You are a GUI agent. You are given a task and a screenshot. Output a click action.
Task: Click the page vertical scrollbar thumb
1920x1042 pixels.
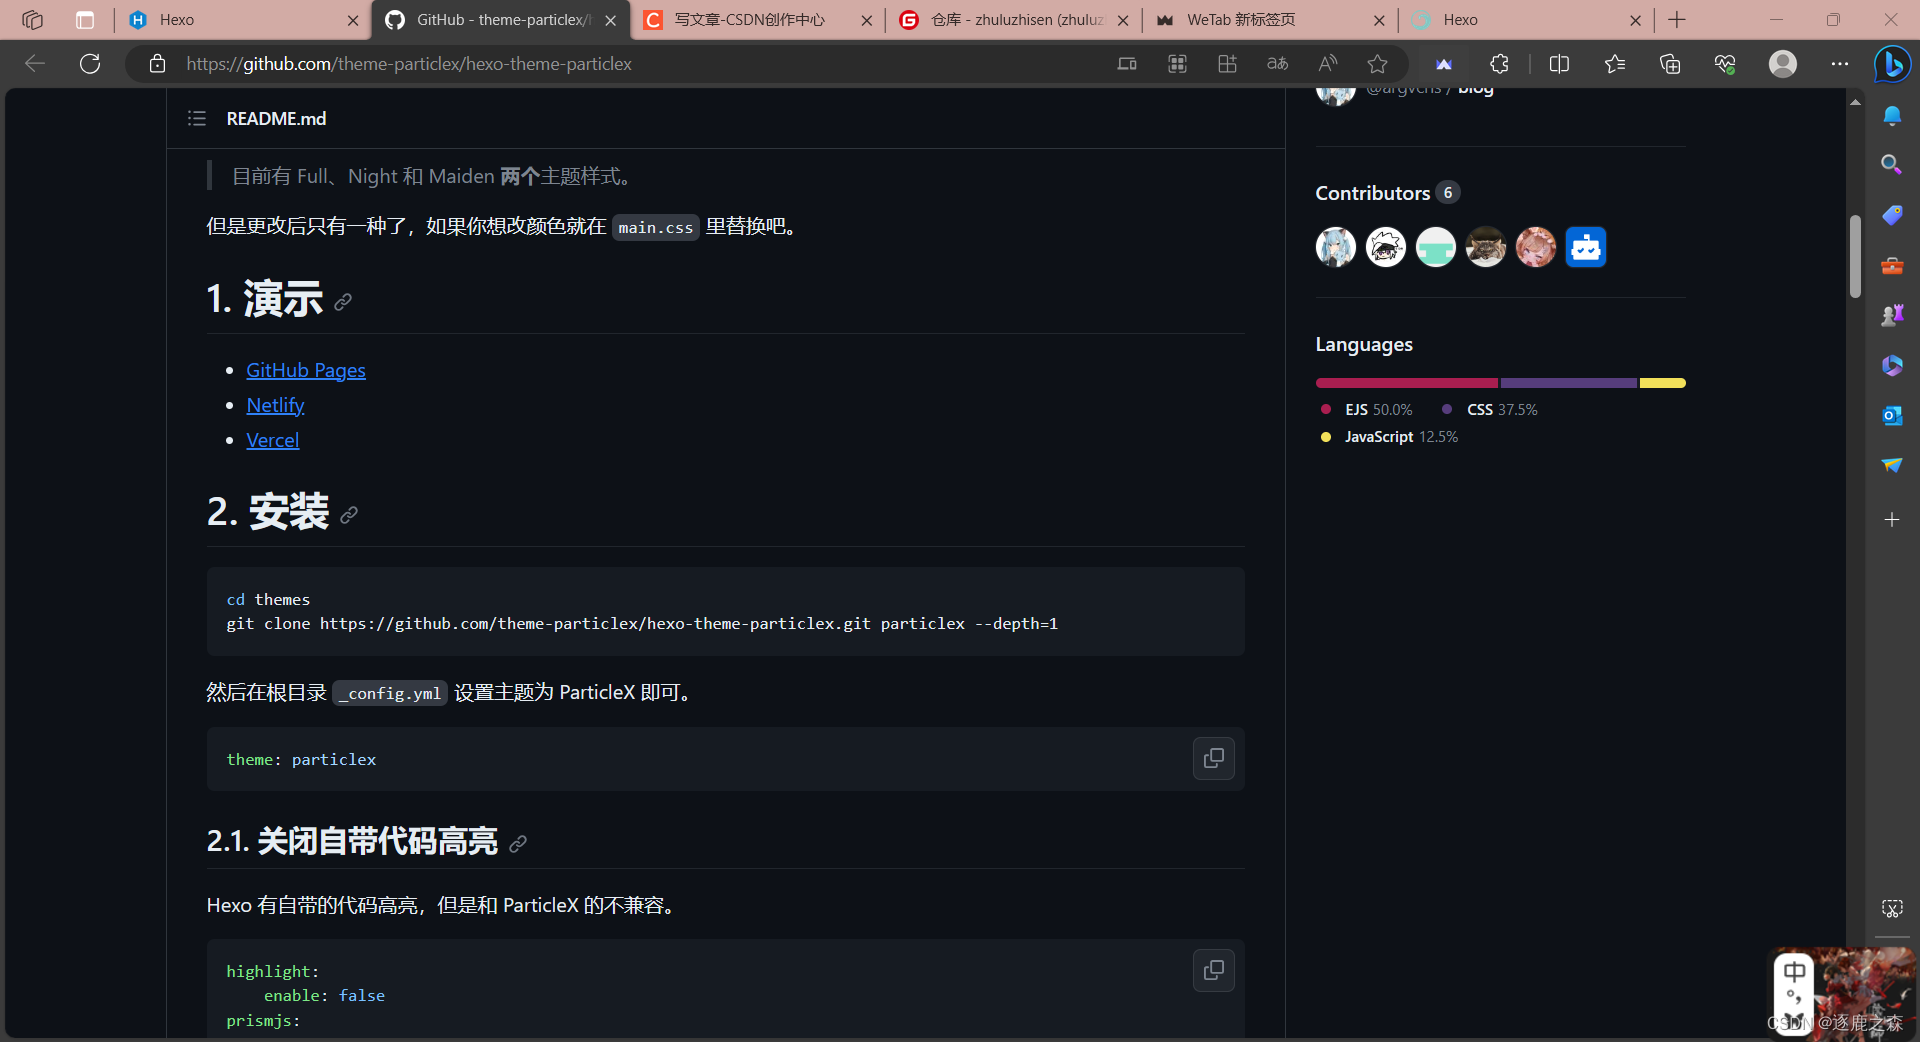point(1855,255)
